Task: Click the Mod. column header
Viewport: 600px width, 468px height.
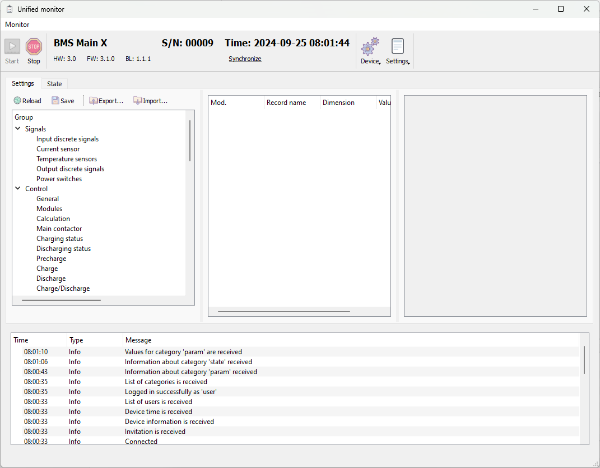Action: (236, 103)
